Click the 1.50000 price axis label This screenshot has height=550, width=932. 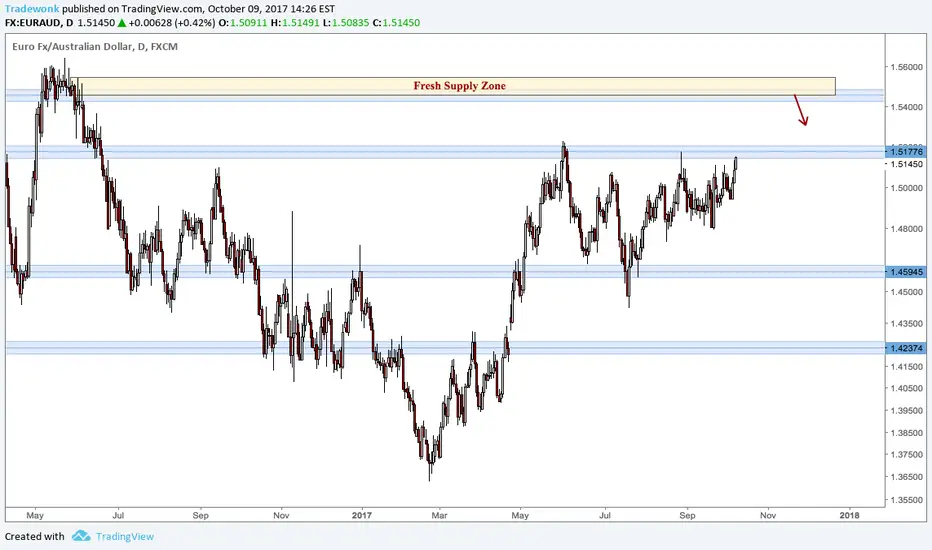(906, 188)
